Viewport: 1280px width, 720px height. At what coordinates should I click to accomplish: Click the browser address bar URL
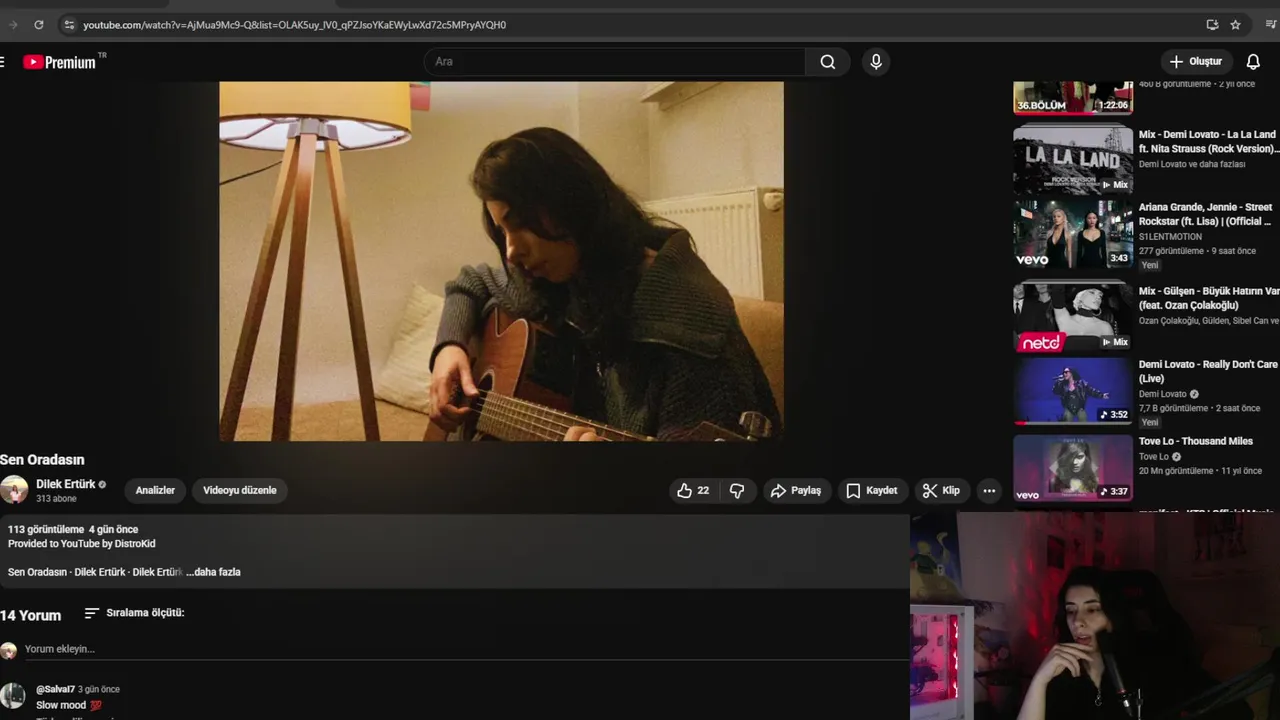point(294,25)
